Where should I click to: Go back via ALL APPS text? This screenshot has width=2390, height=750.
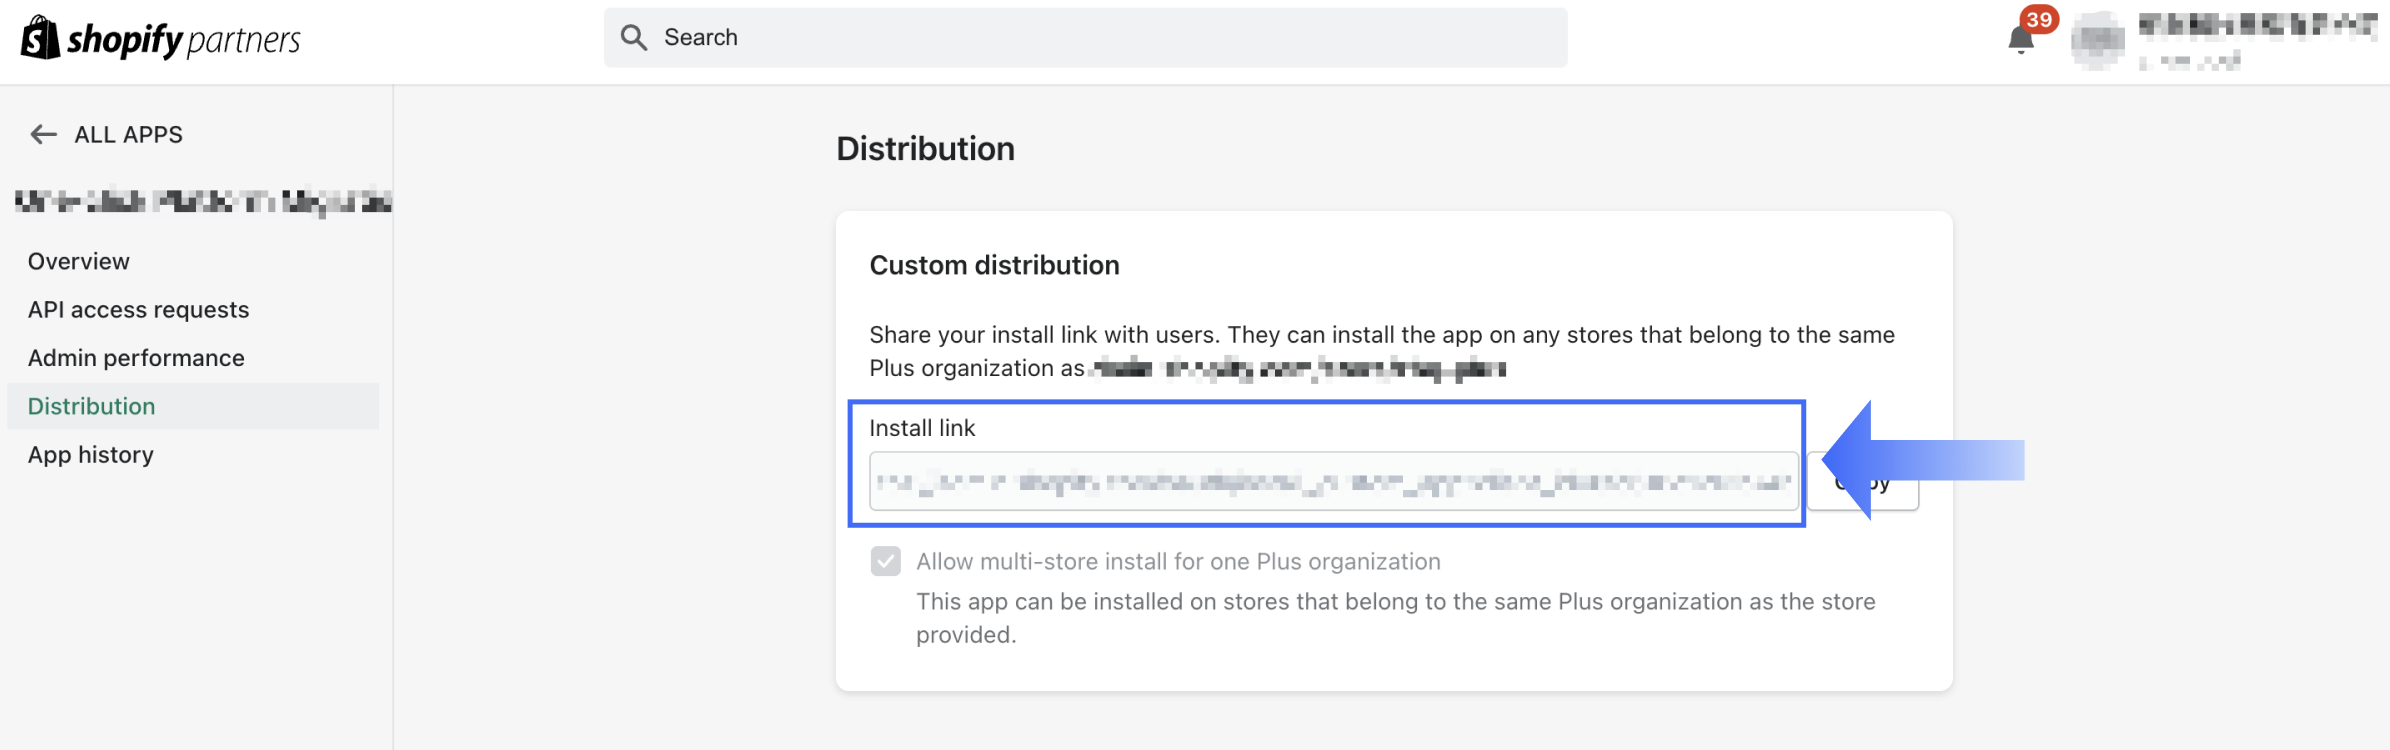tap(128, 135)
